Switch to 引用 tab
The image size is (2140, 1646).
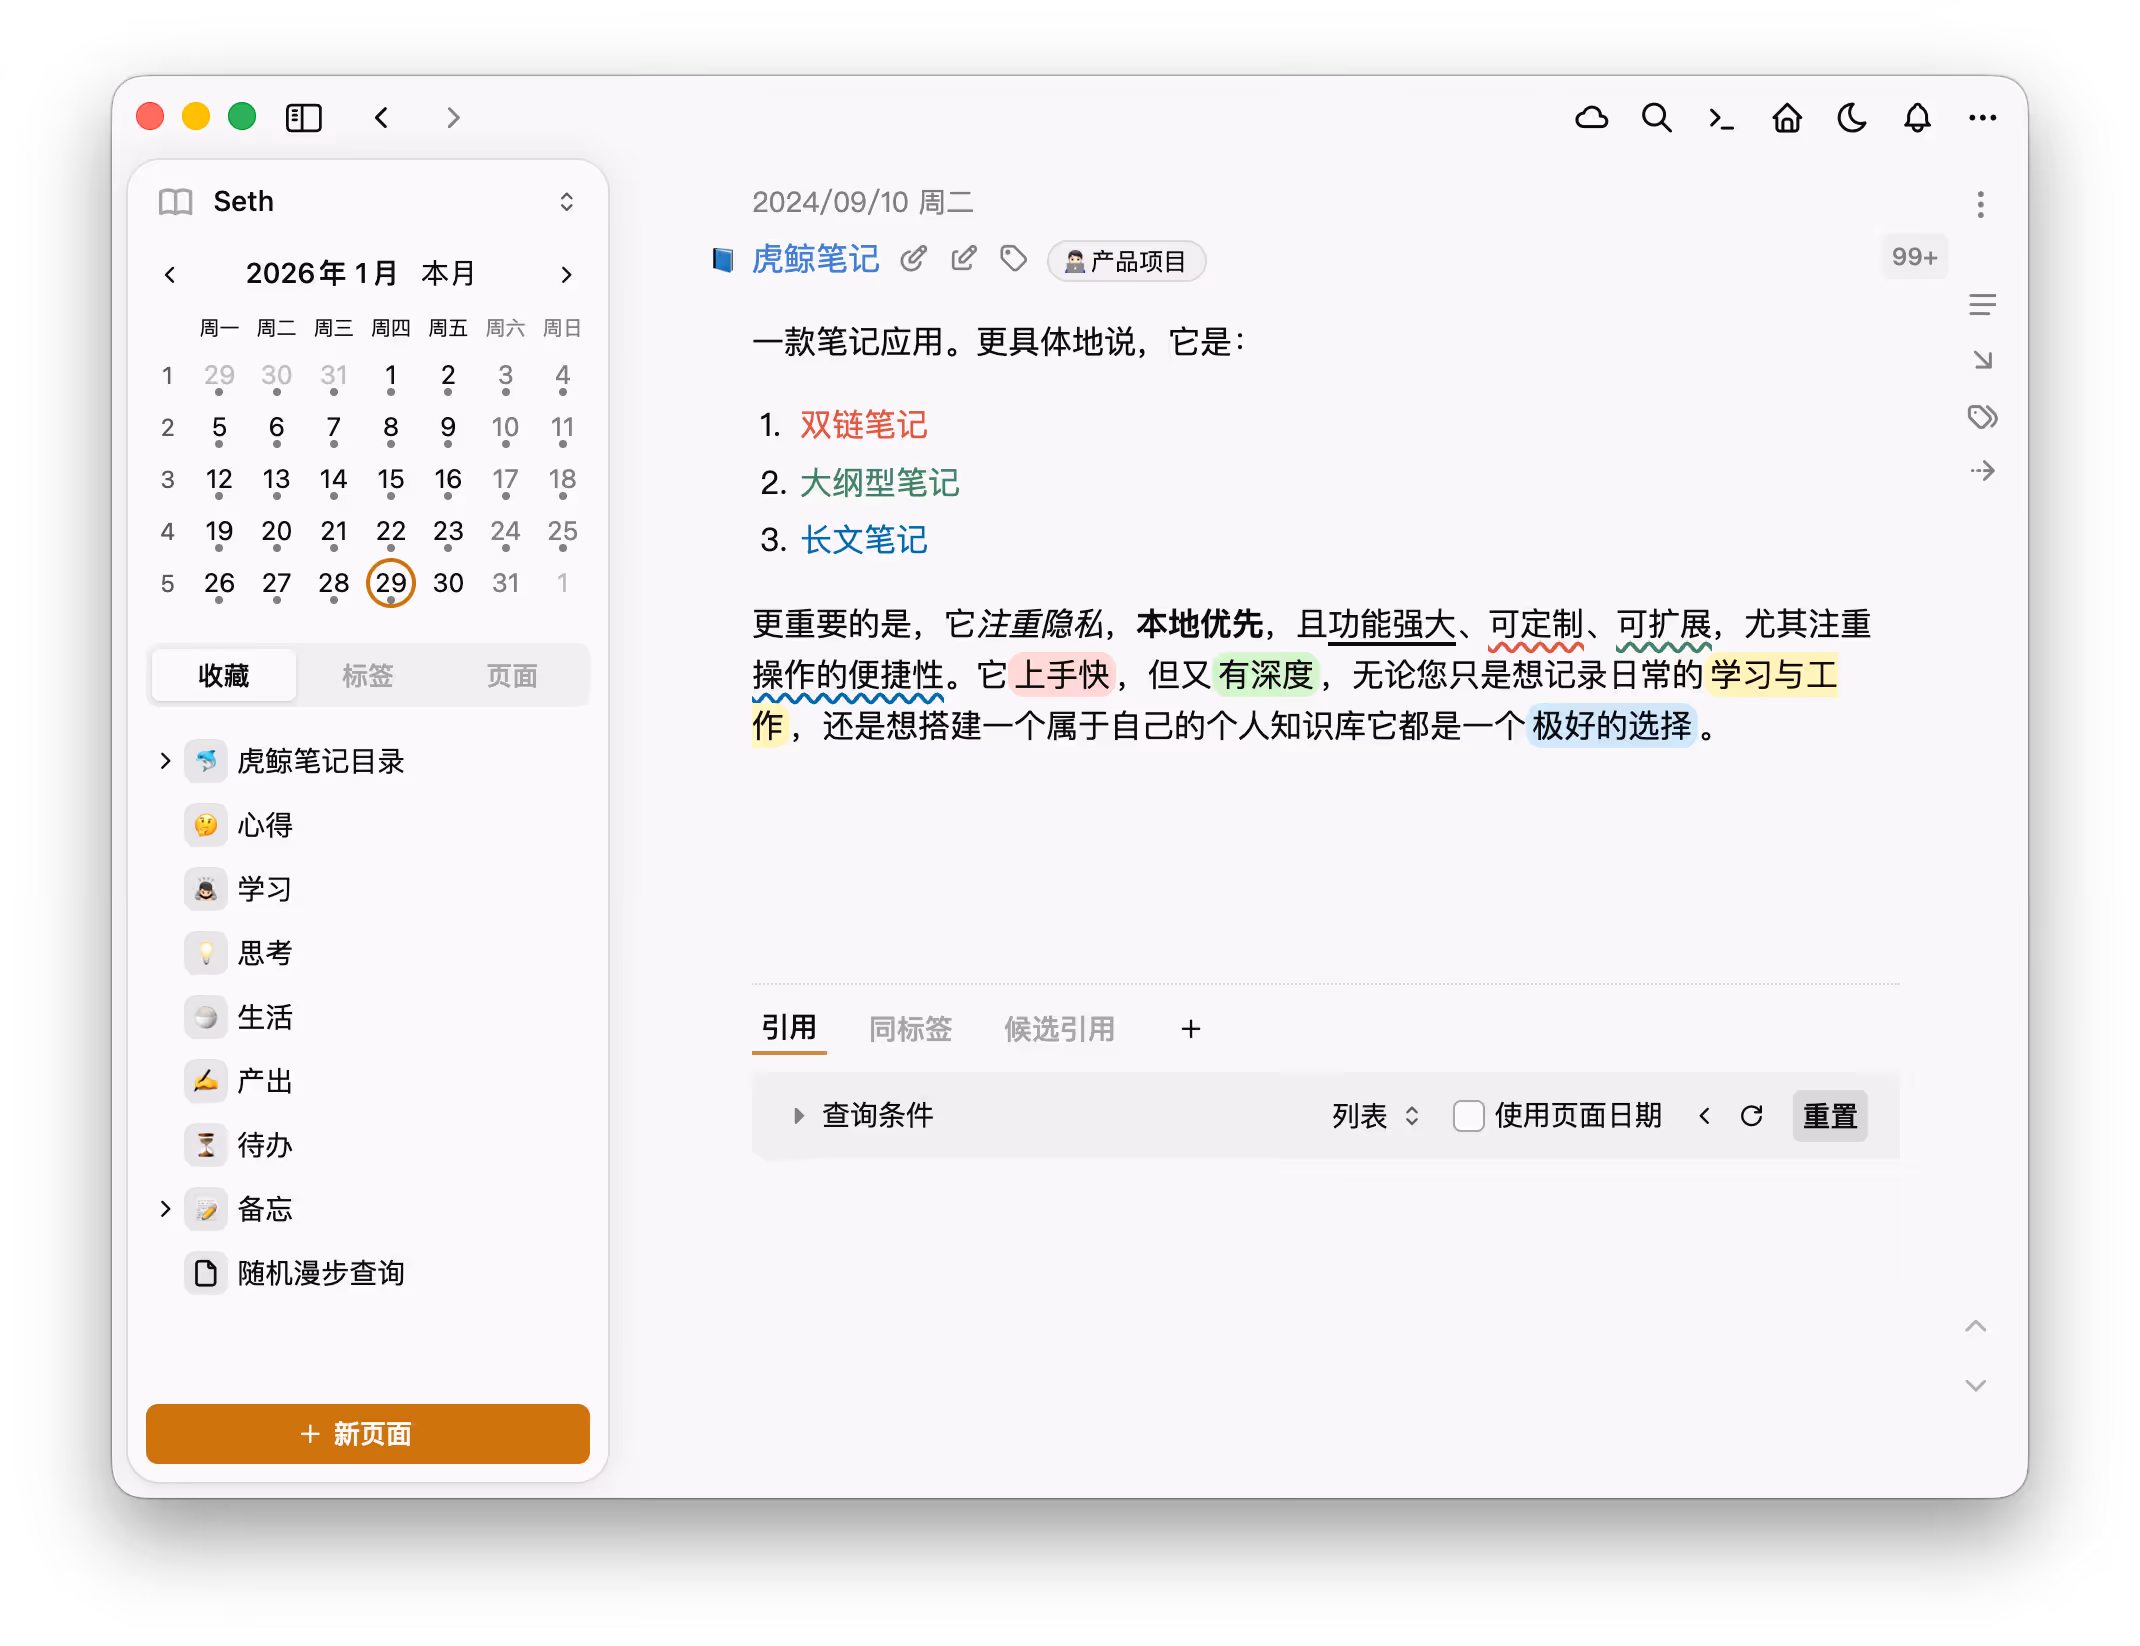click(789, 1028)
